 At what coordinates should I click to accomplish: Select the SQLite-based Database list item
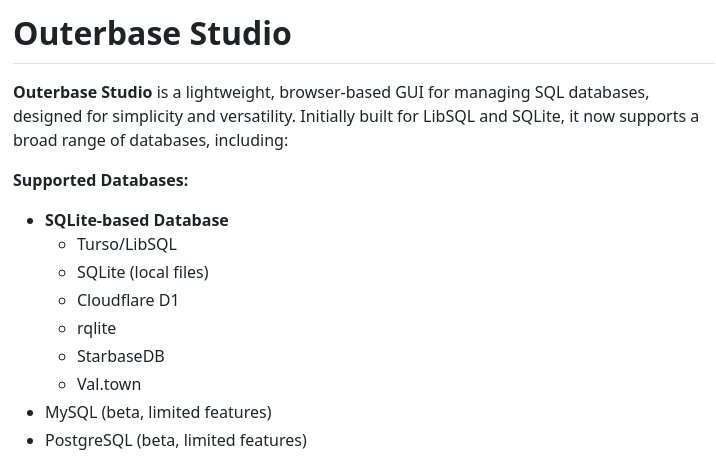click(137, 220)
